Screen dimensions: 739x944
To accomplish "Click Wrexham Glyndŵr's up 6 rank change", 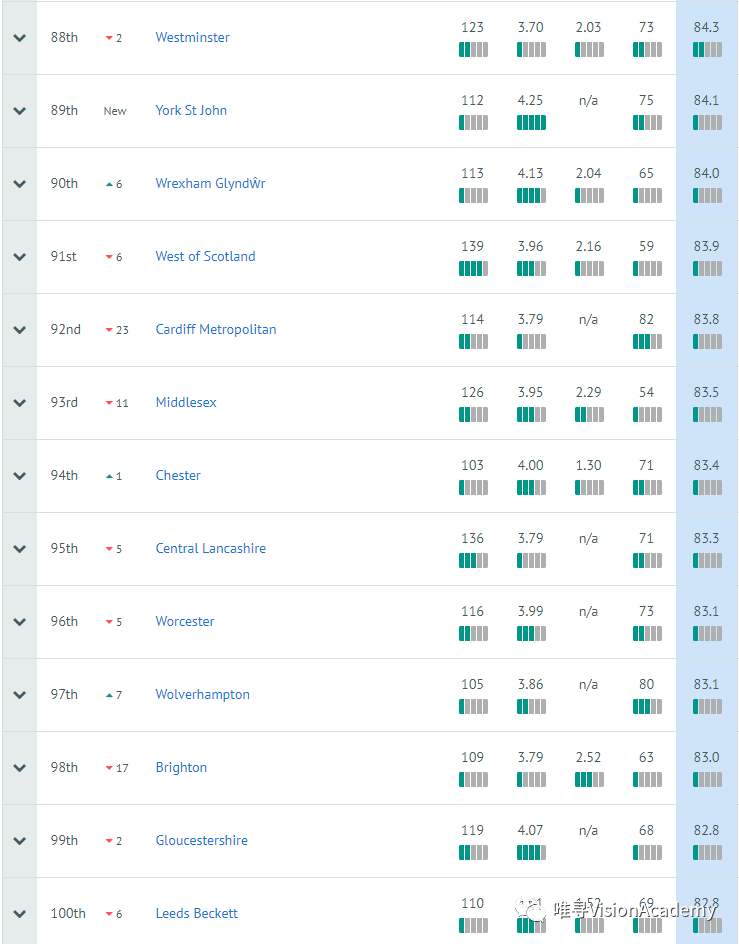I will [x=114, y=184].
